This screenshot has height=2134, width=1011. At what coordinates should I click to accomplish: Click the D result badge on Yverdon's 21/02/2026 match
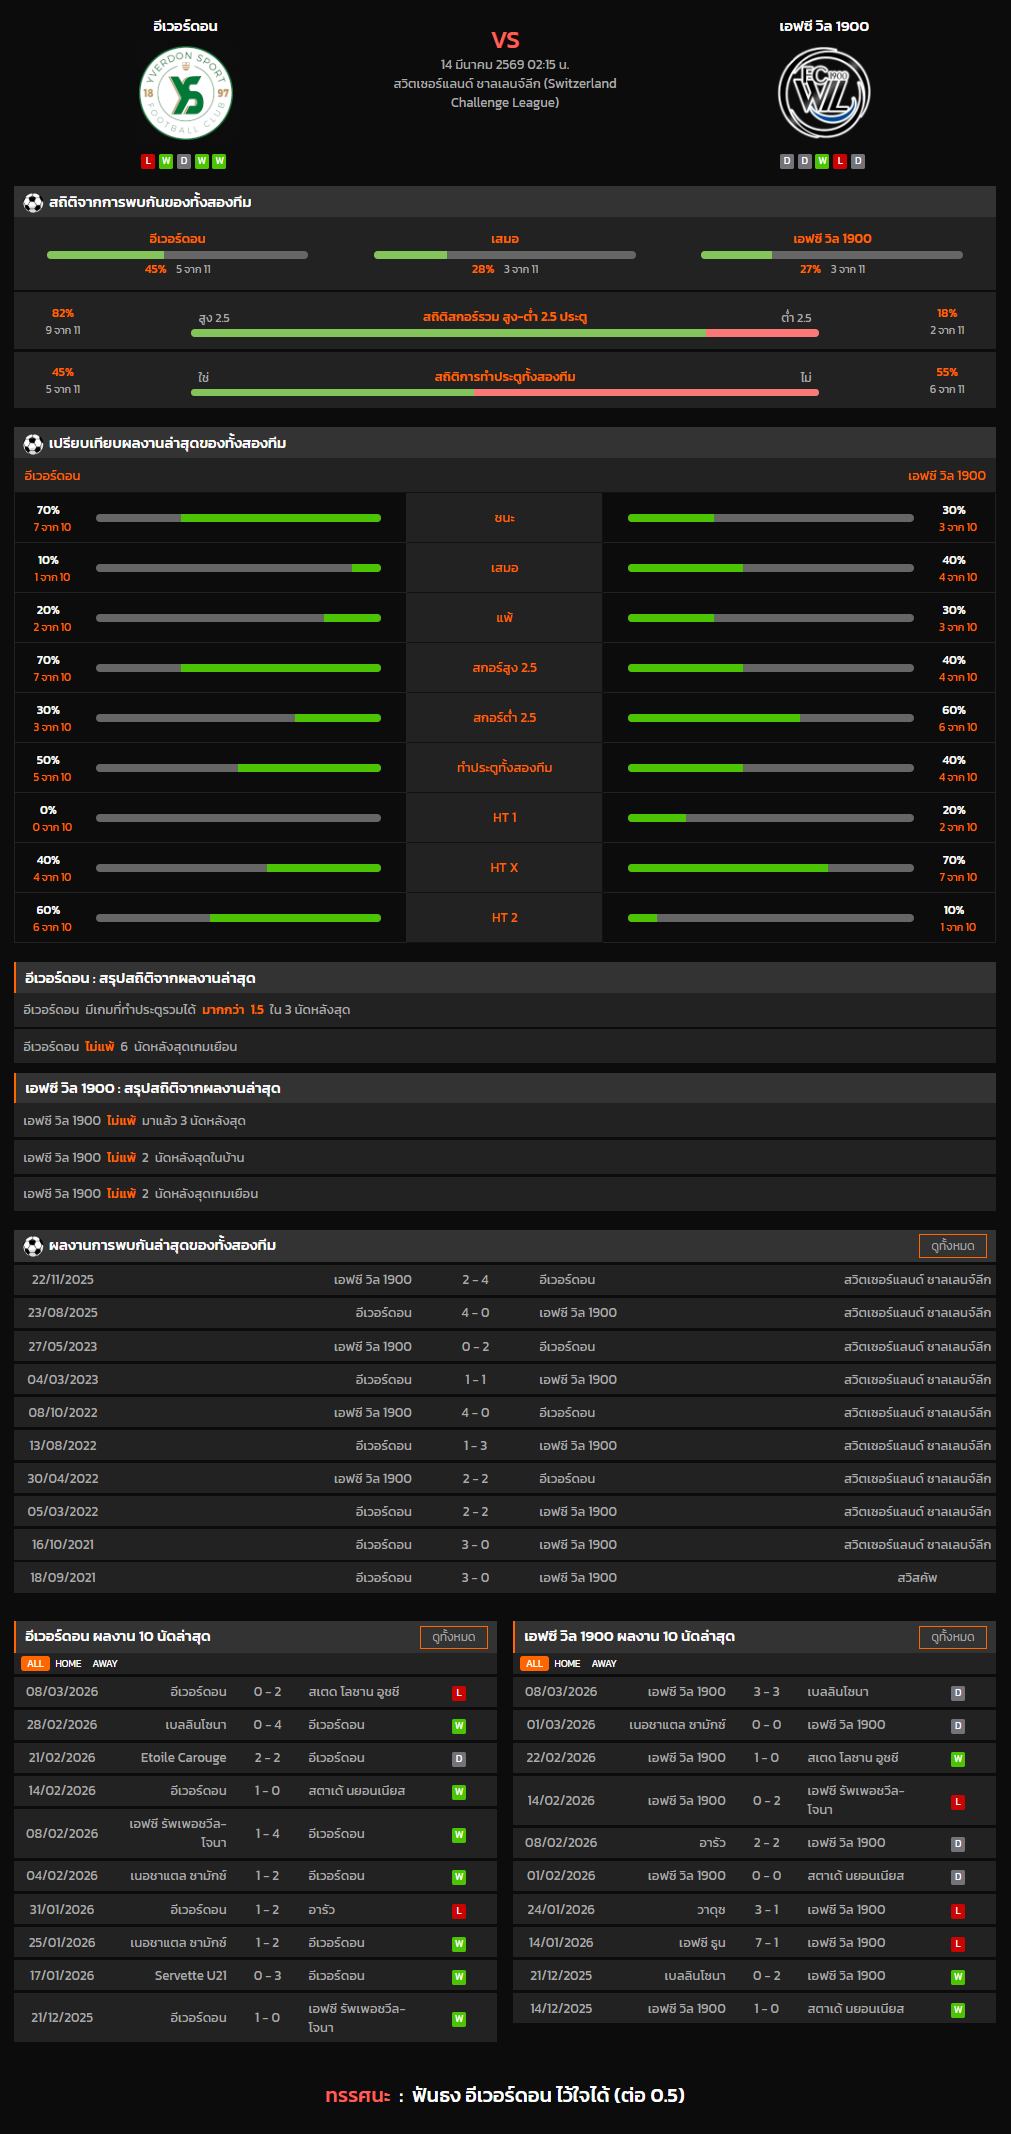tap(459, 1759)
